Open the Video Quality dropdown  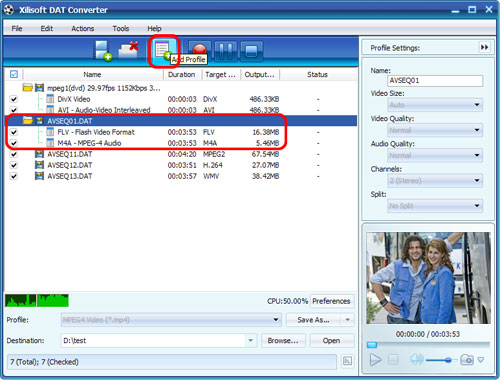tap(435, 130)
